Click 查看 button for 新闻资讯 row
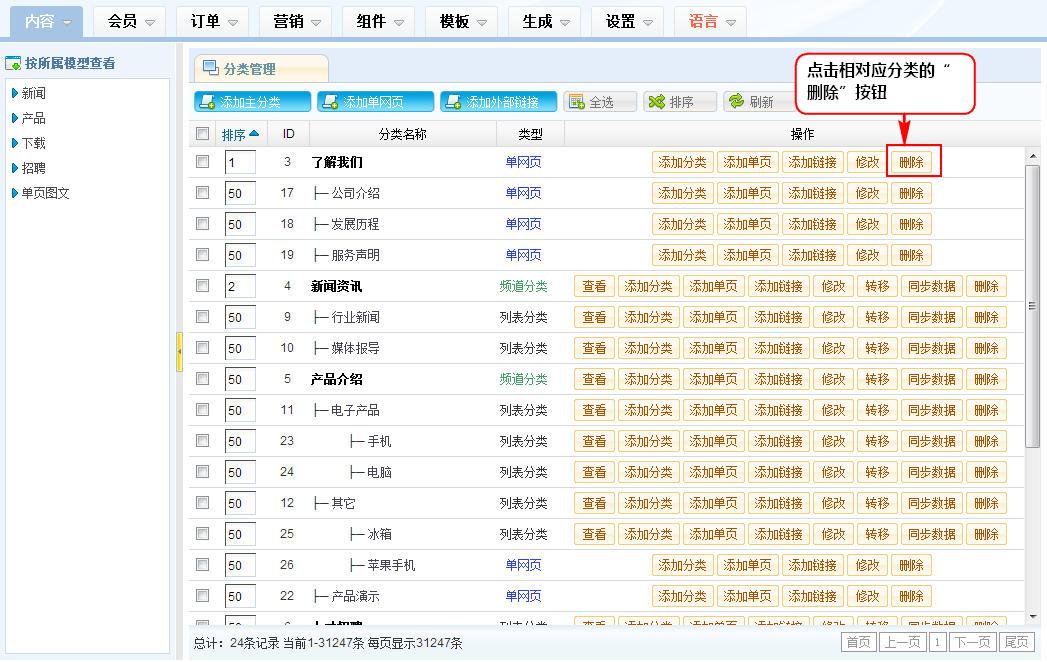 point(594,286)
